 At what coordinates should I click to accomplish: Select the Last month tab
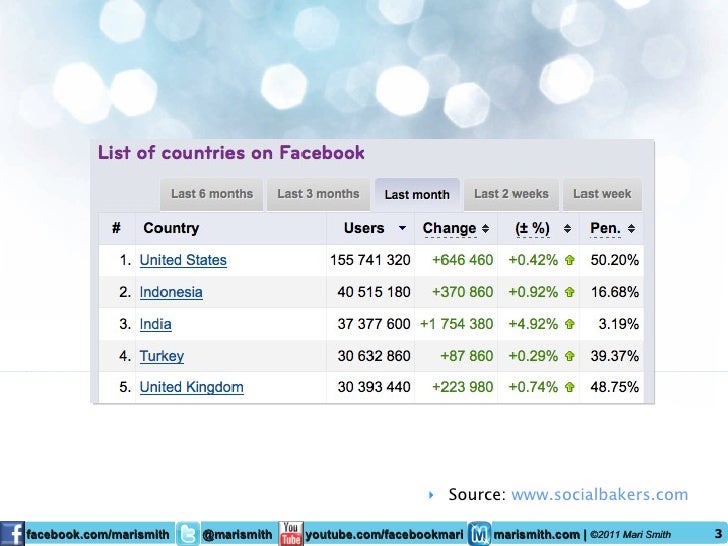417,195
